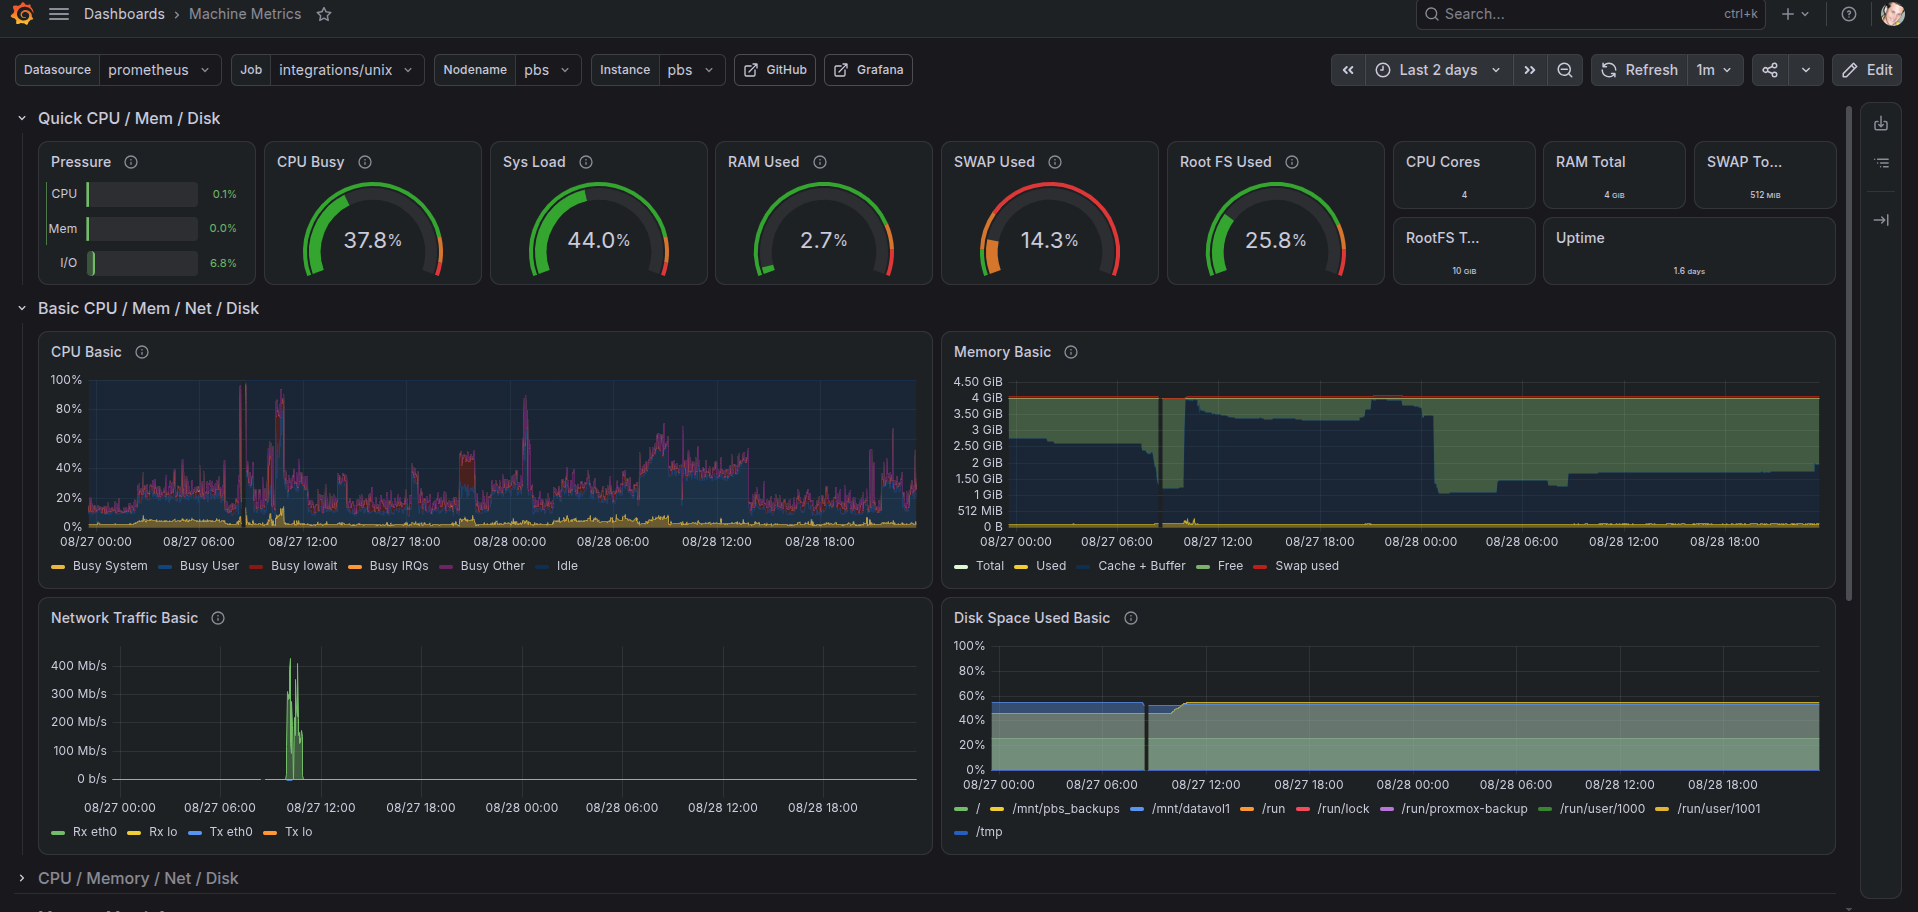
Task: Open Machine Metrics breadcrumb
Action: [245, 14]
